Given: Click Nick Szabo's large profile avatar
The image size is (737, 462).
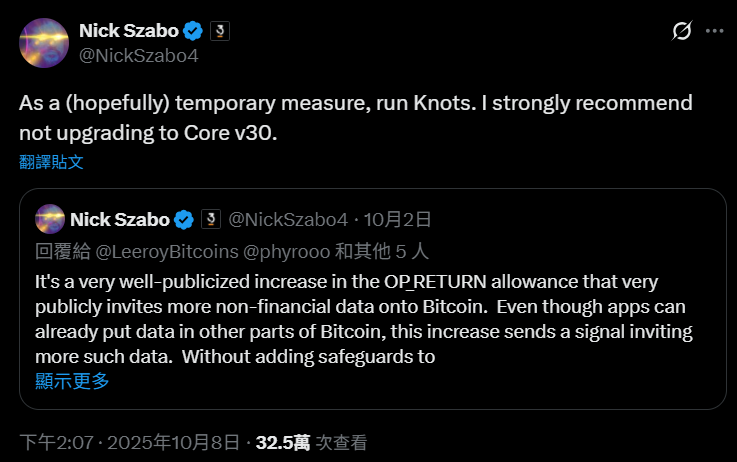Looking at the screenshot, I should coord(46,44).
